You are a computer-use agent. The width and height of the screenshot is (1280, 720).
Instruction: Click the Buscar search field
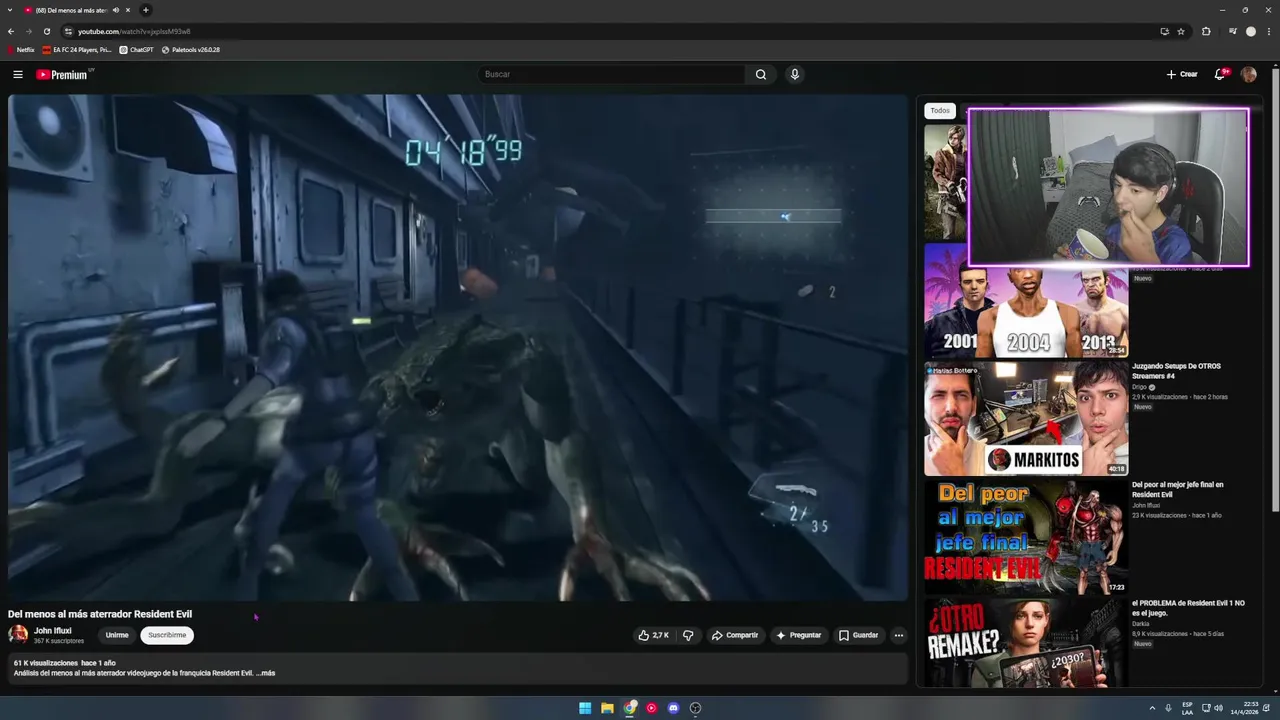pos(611,74)
